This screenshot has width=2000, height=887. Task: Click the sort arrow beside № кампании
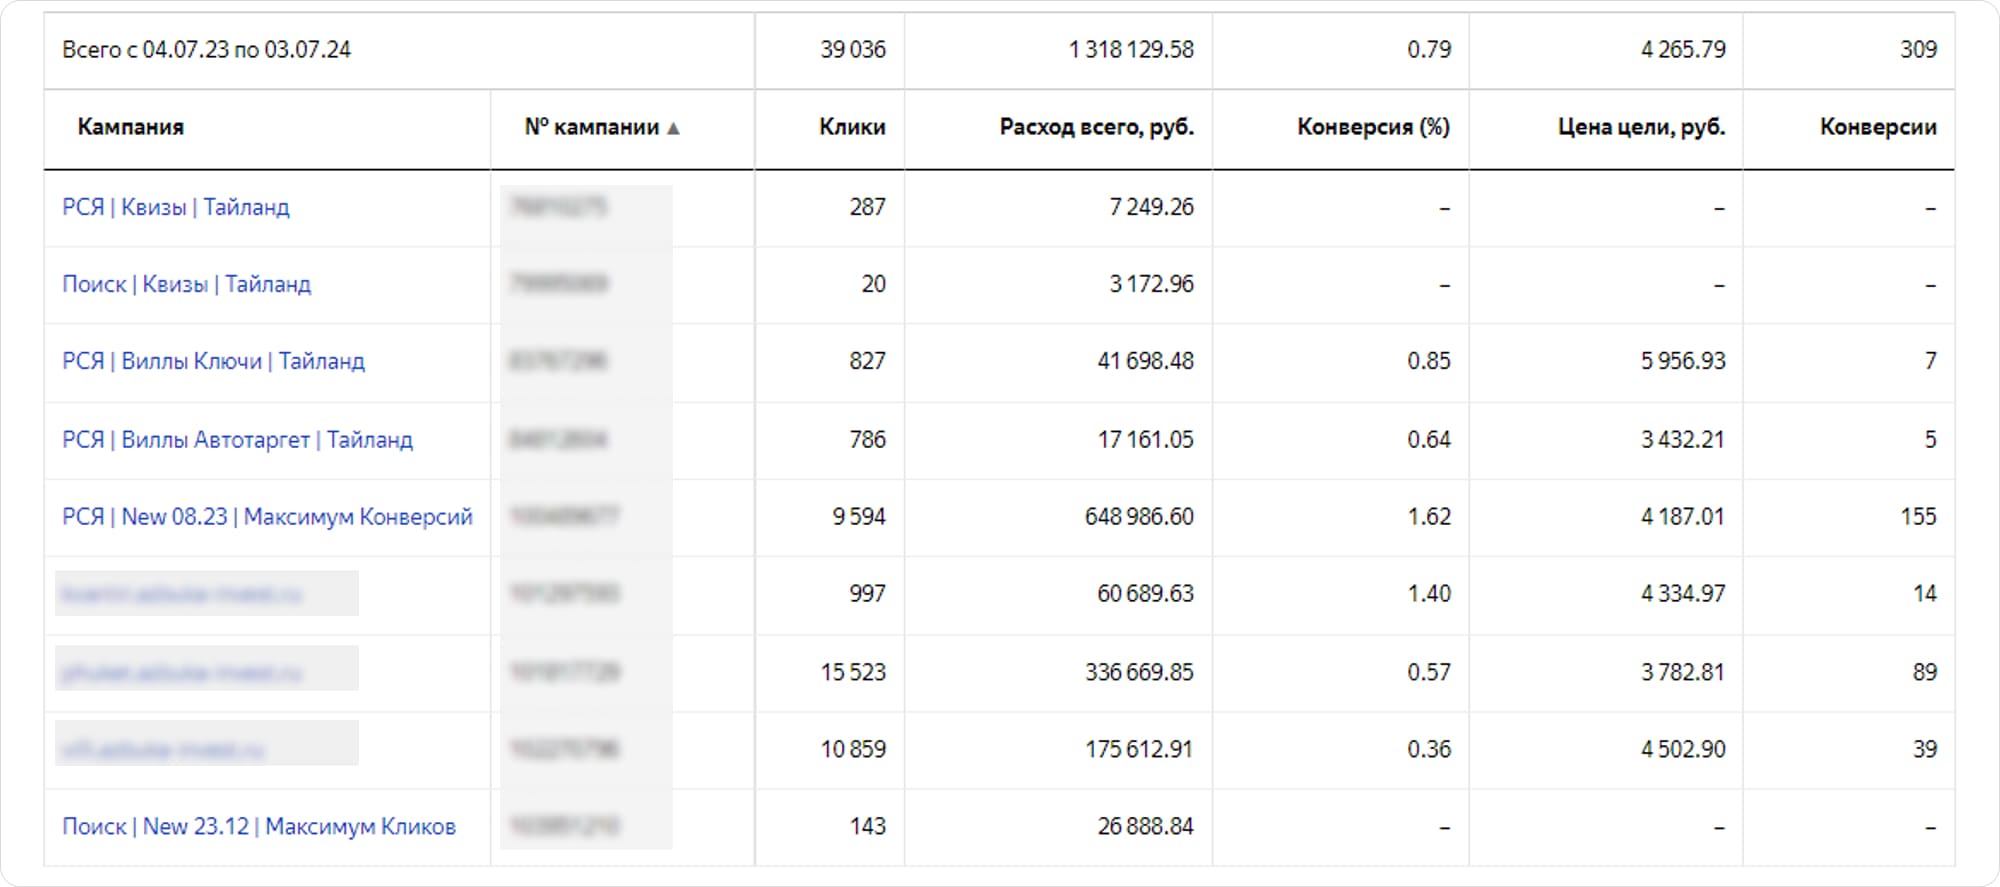tap(673, 129)
